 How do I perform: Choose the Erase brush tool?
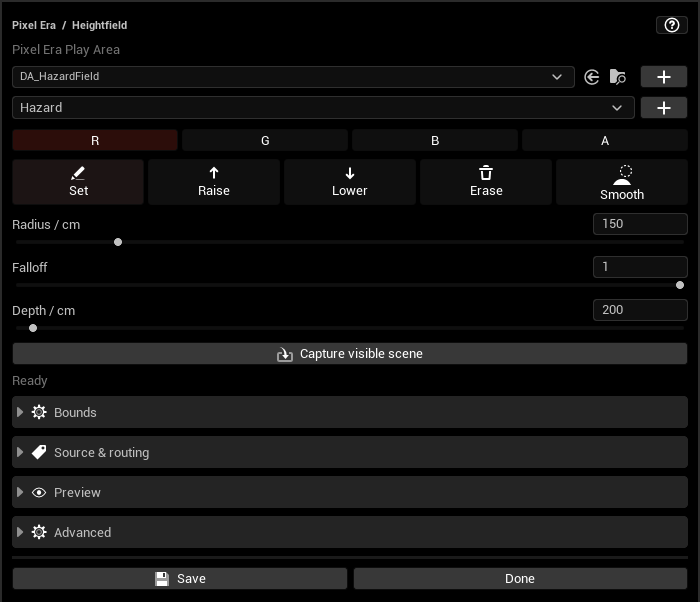click(486, 182)
